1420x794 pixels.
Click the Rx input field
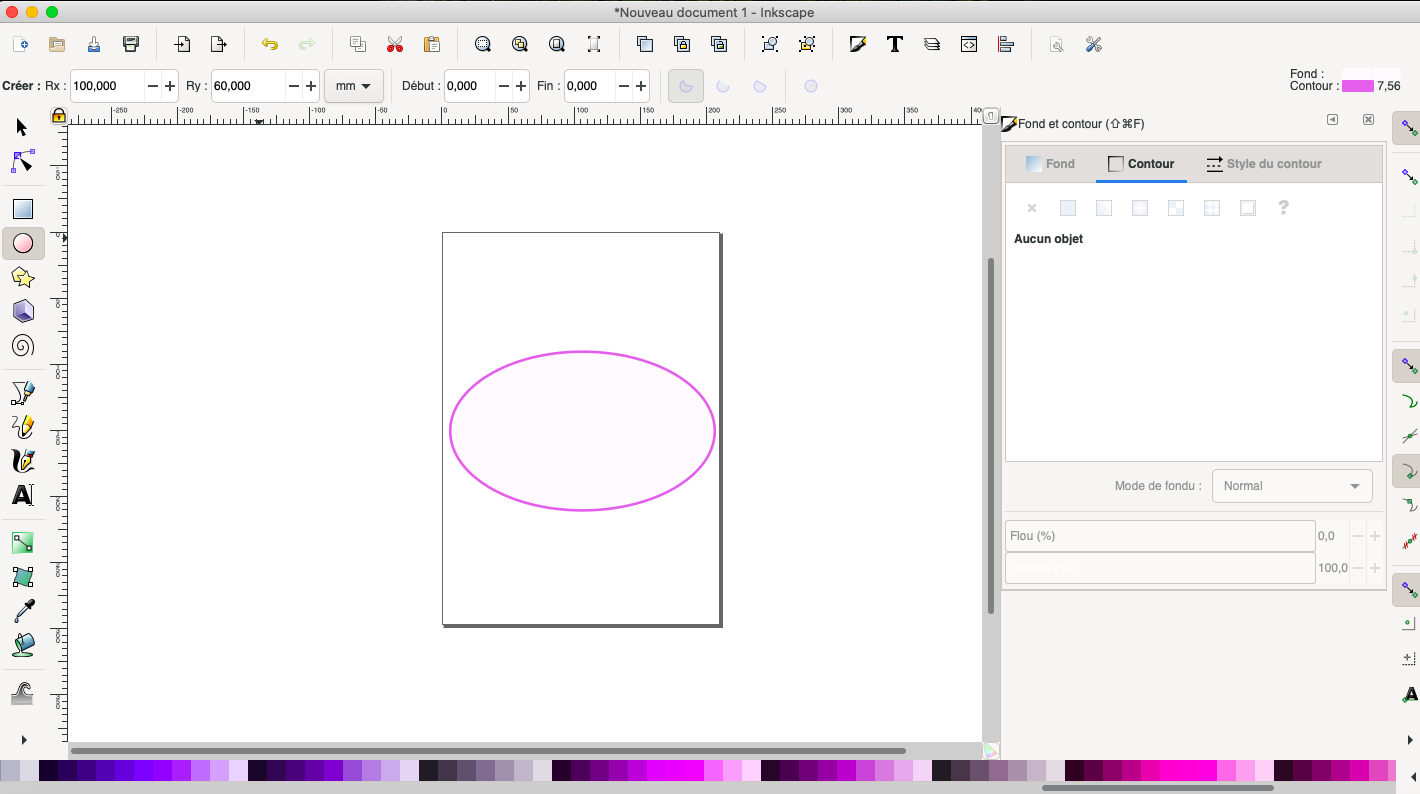(108, 86)
